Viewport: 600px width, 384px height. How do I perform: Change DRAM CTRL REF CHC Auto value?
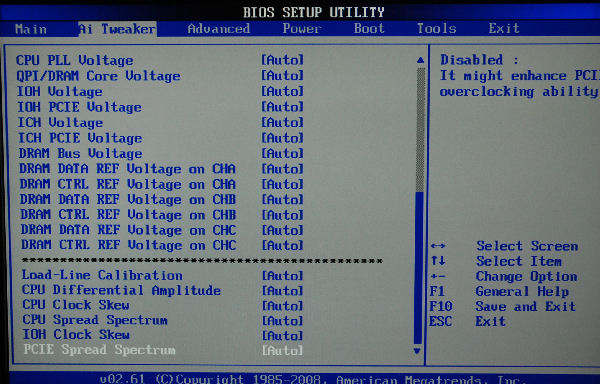pyautogui.click(x=282, y=245)
